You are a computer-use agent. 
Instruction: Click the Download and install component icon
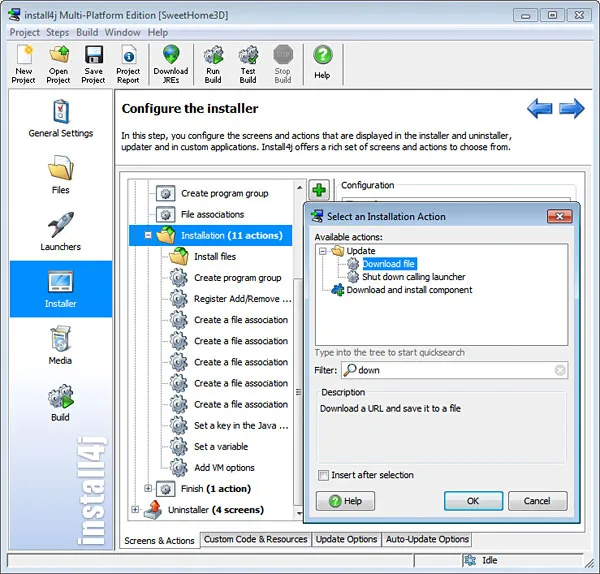338,290
